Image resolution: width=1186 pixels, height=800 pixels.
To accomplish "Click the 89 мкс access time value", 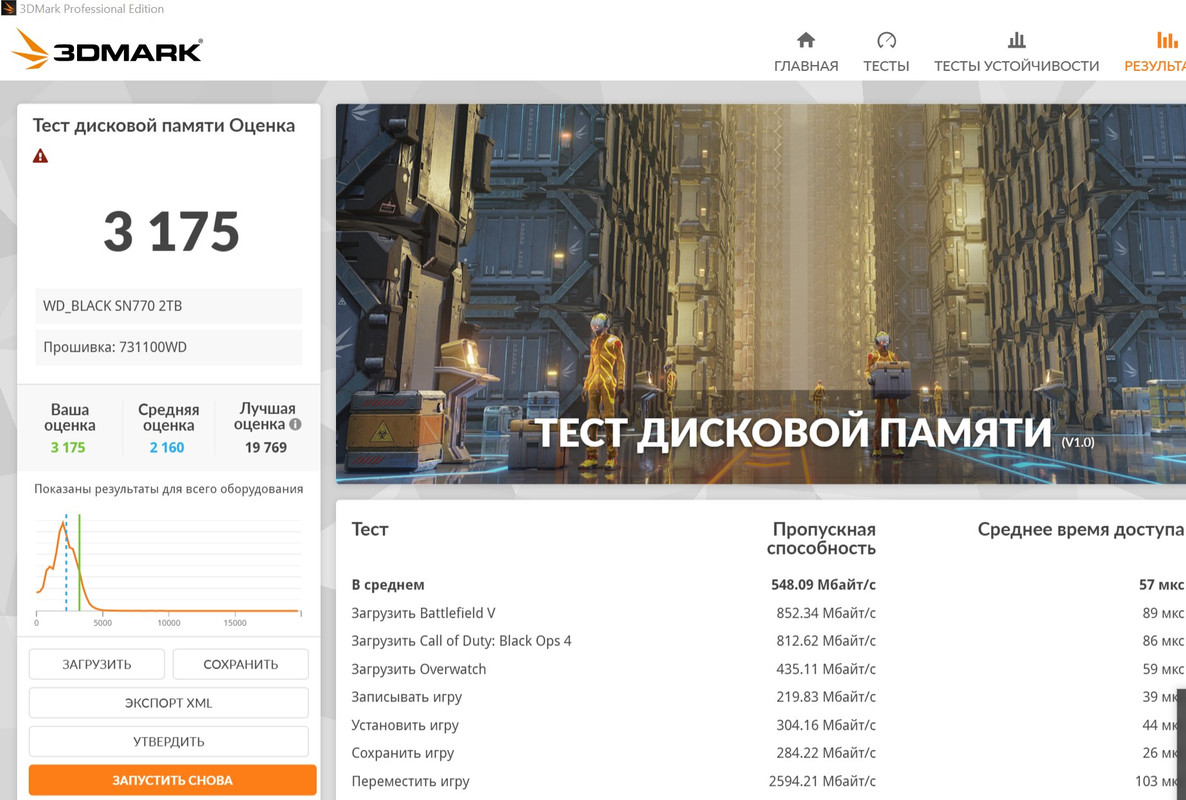I will [1163, 612].
